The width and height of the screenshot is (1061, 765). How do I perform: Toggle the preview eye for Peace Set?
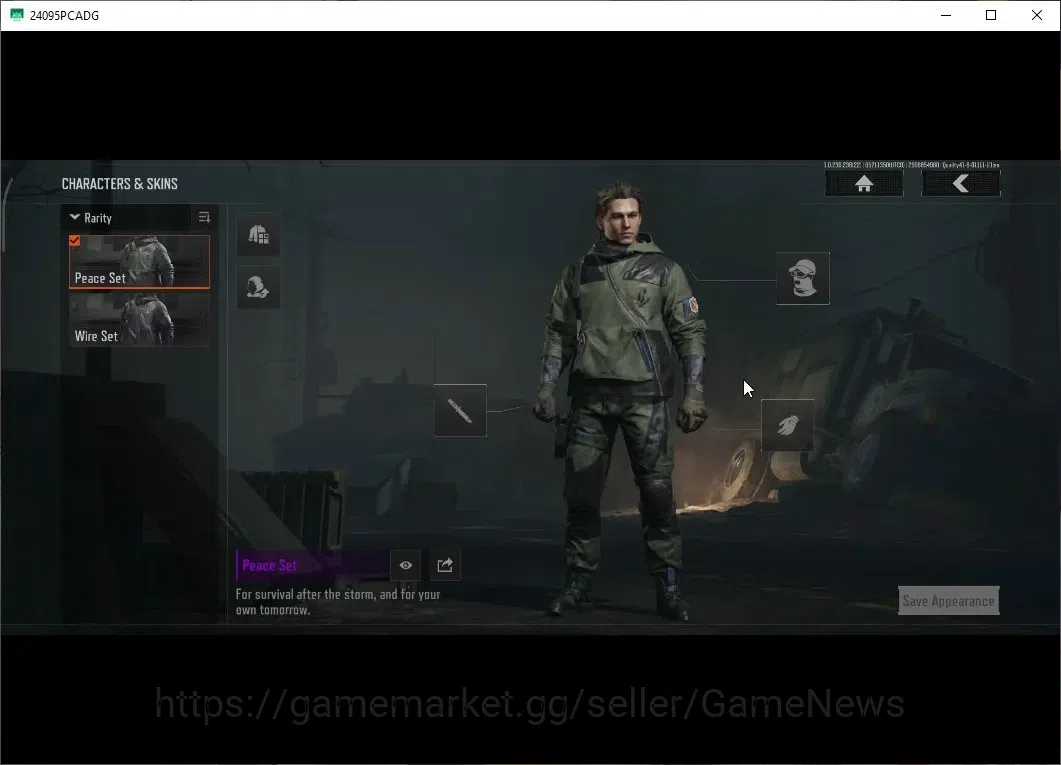(406, 565)
